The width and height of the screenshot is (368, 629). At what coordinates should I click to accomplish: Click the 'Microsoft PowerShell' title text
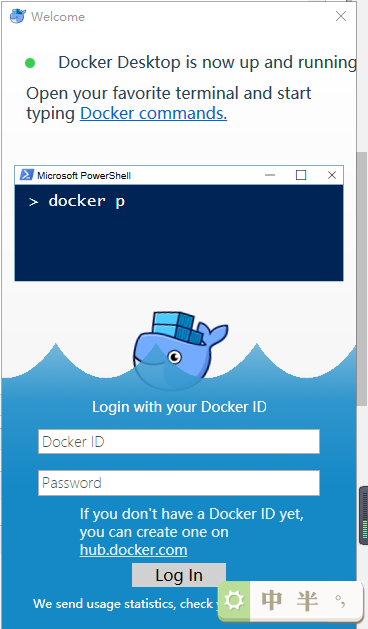84,175
